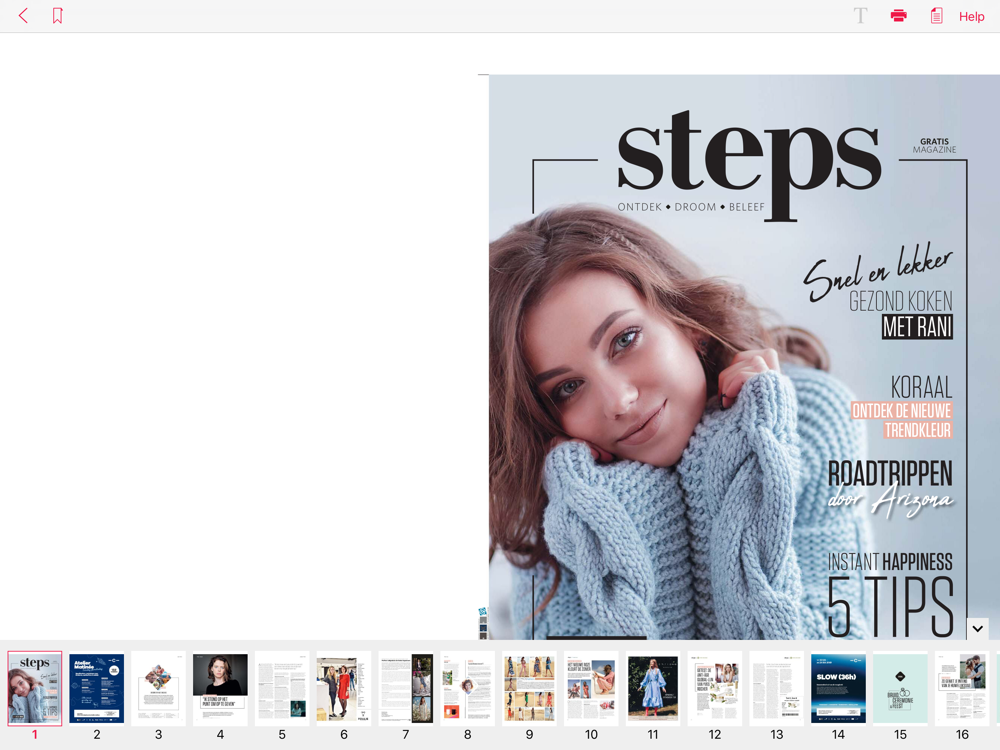
Task: Open page 8 thumbnail
Action: 467,688
